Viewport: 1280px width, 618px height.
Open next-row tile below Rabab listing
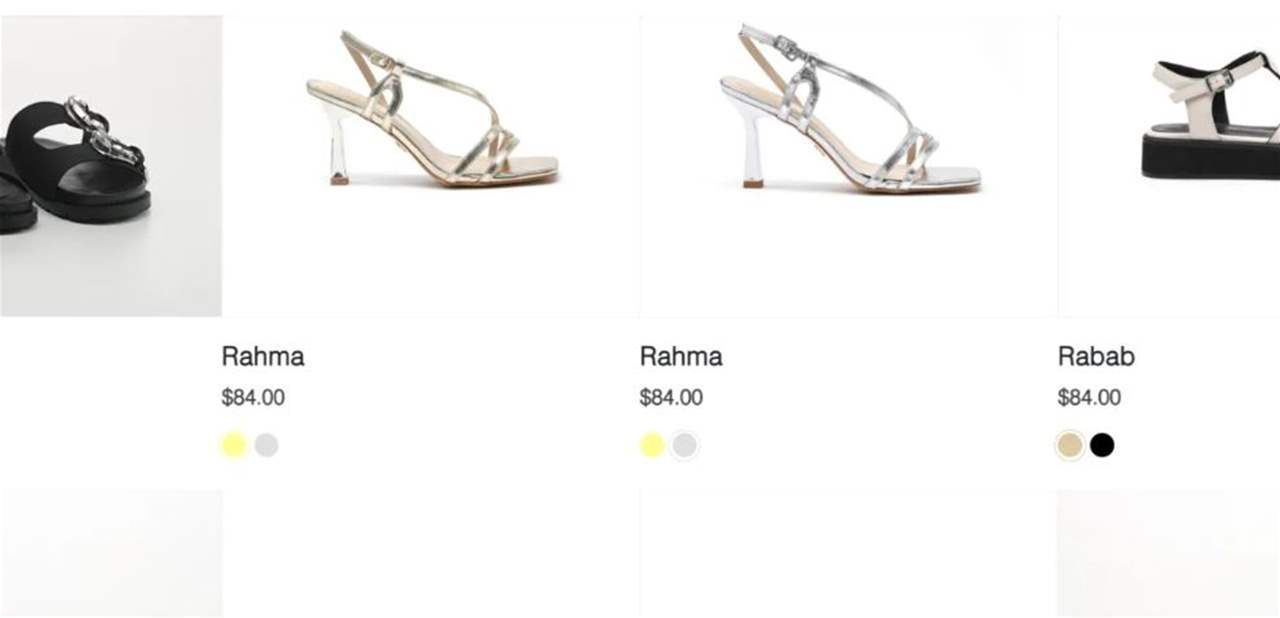[x=1168, y=553]
